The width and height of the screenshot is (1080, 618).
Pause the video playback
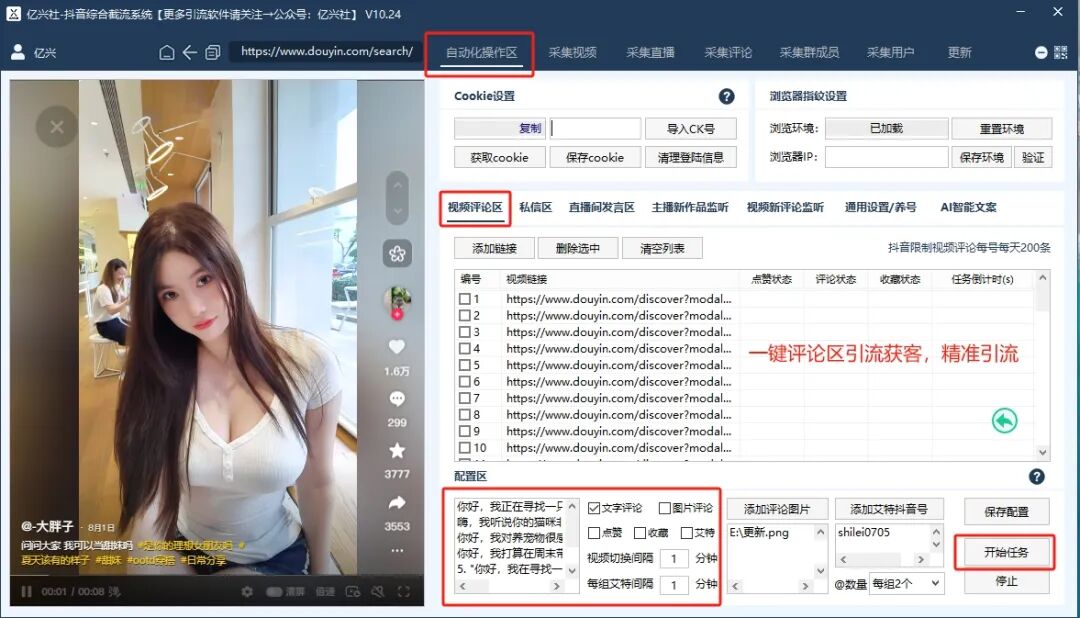click(x=26, y=591)
